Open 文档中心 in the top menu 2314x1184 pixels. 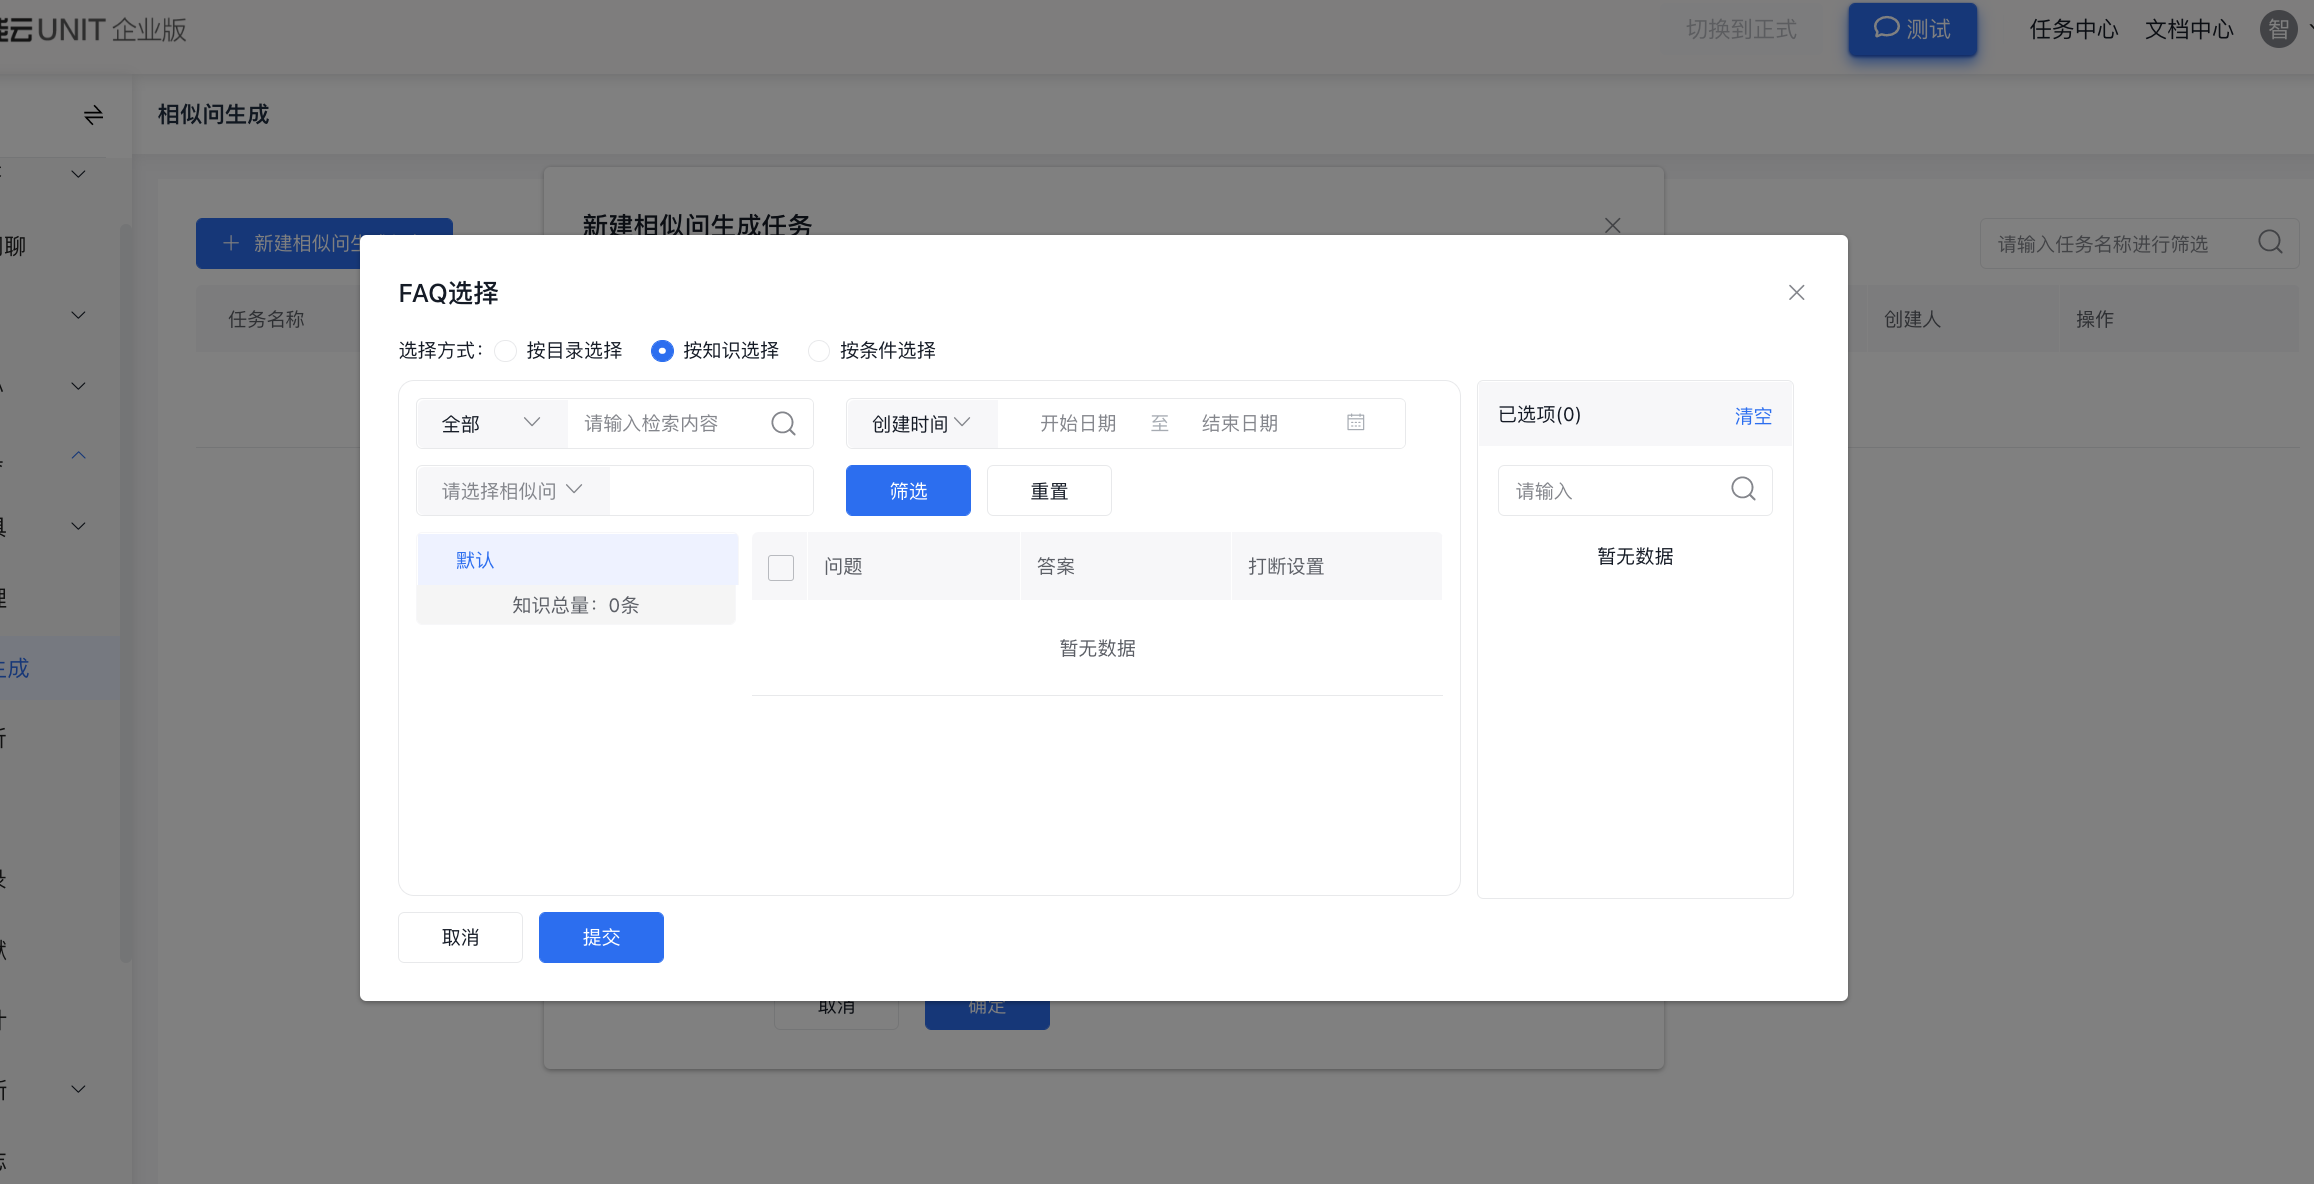(x=2189, y=30)
